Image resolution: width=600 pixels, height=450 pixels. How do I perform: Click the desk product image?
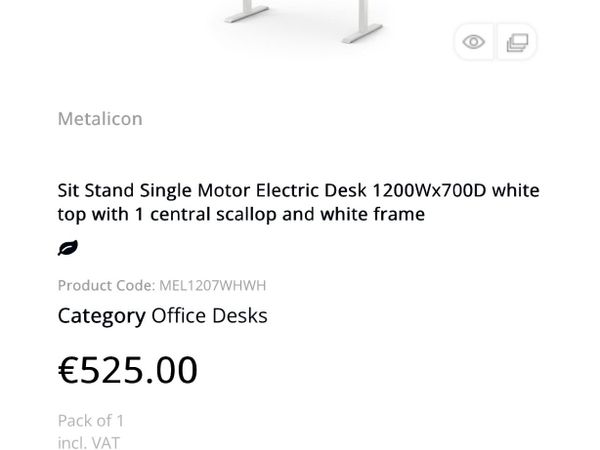(x=300, y=20)
